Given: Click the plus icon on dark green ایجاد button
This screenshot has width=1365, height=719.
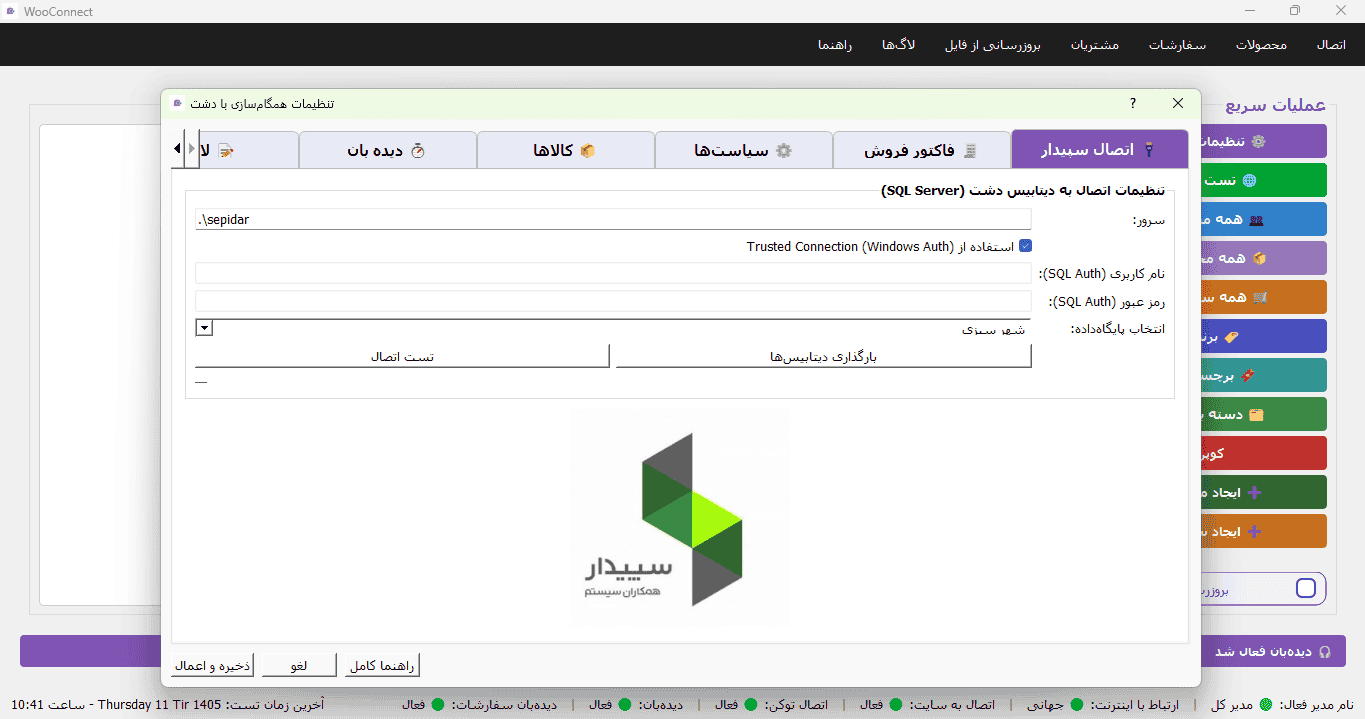Looking at the screenshot, I should point(1256,493).
